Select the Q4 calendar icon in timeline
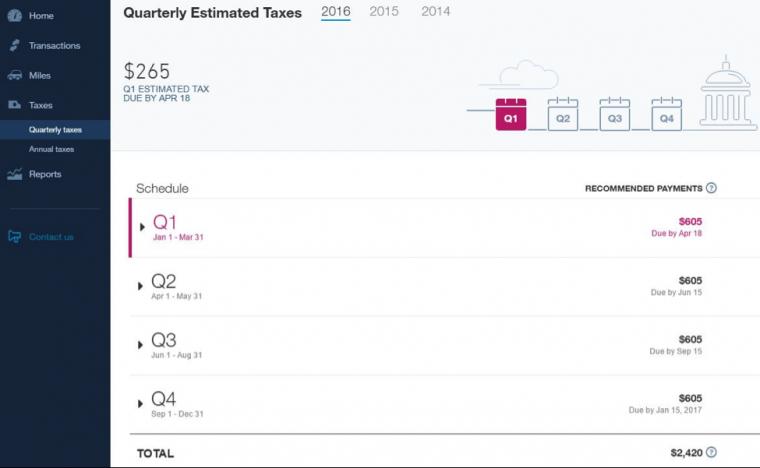 666,114
